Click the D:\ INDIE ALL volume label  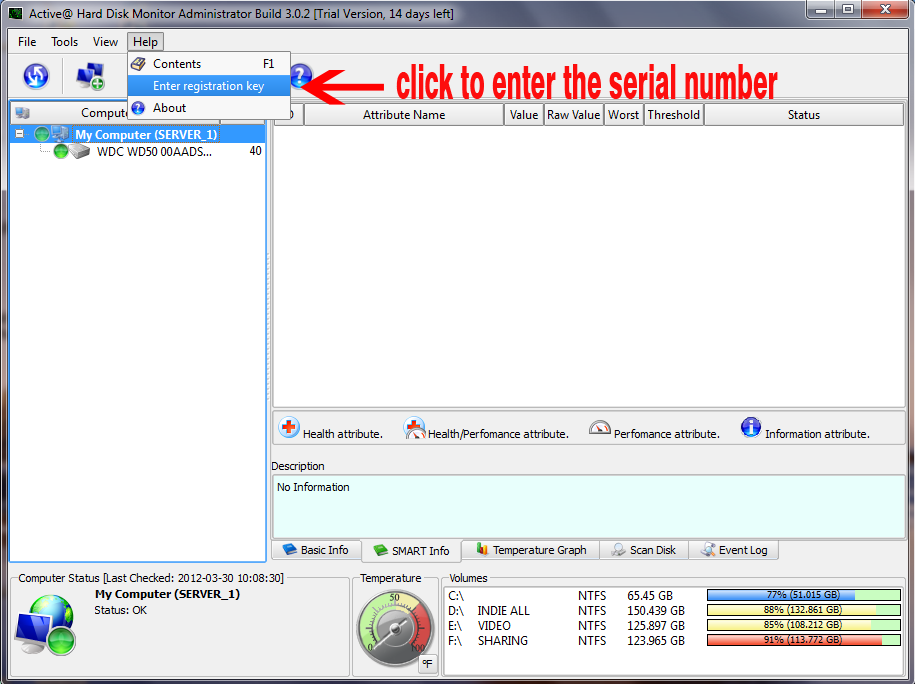click(x=504, y=610)
